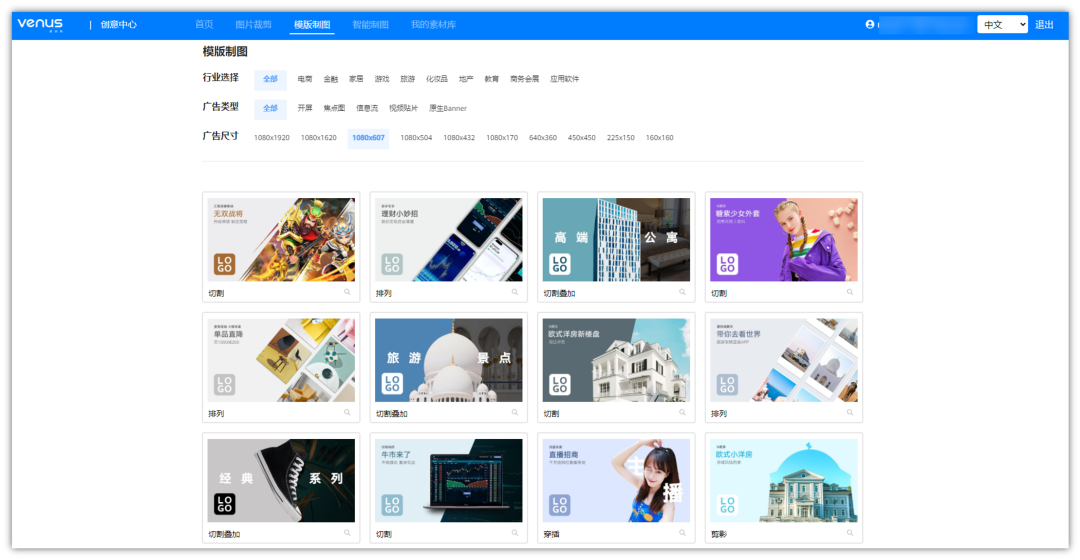The image size is (1080, 560).
Task: Go to 我的素材库 in navigation
Action: click(x=432, y=25)
